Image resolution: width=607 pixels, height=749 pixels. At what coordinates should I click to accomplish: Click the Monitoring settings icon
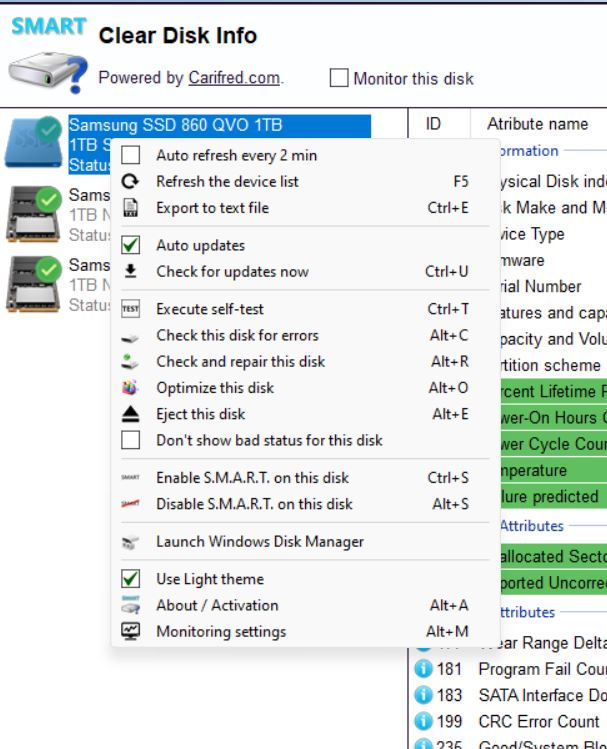click(x=130, y=632)
